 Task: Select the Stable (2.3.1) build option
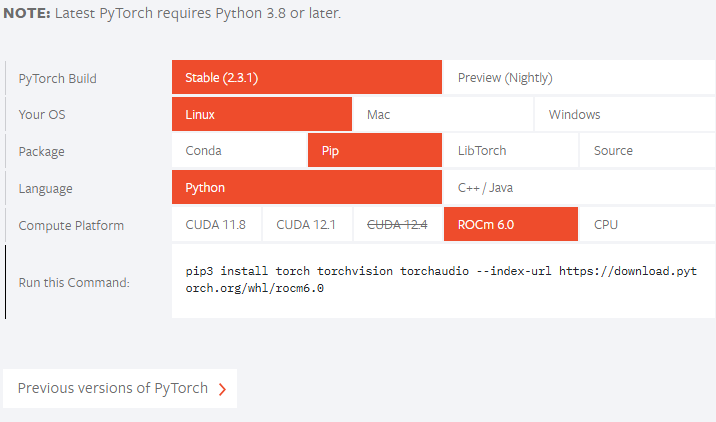tap(307, 77)
